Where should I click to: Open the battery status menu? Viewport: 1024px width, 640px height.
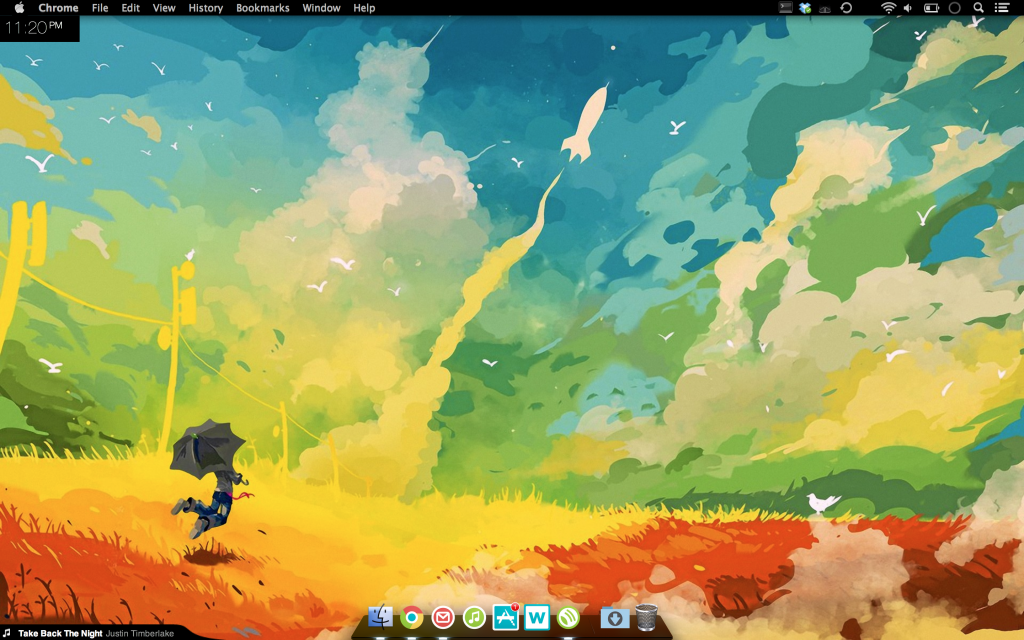[x=931, y=8]
